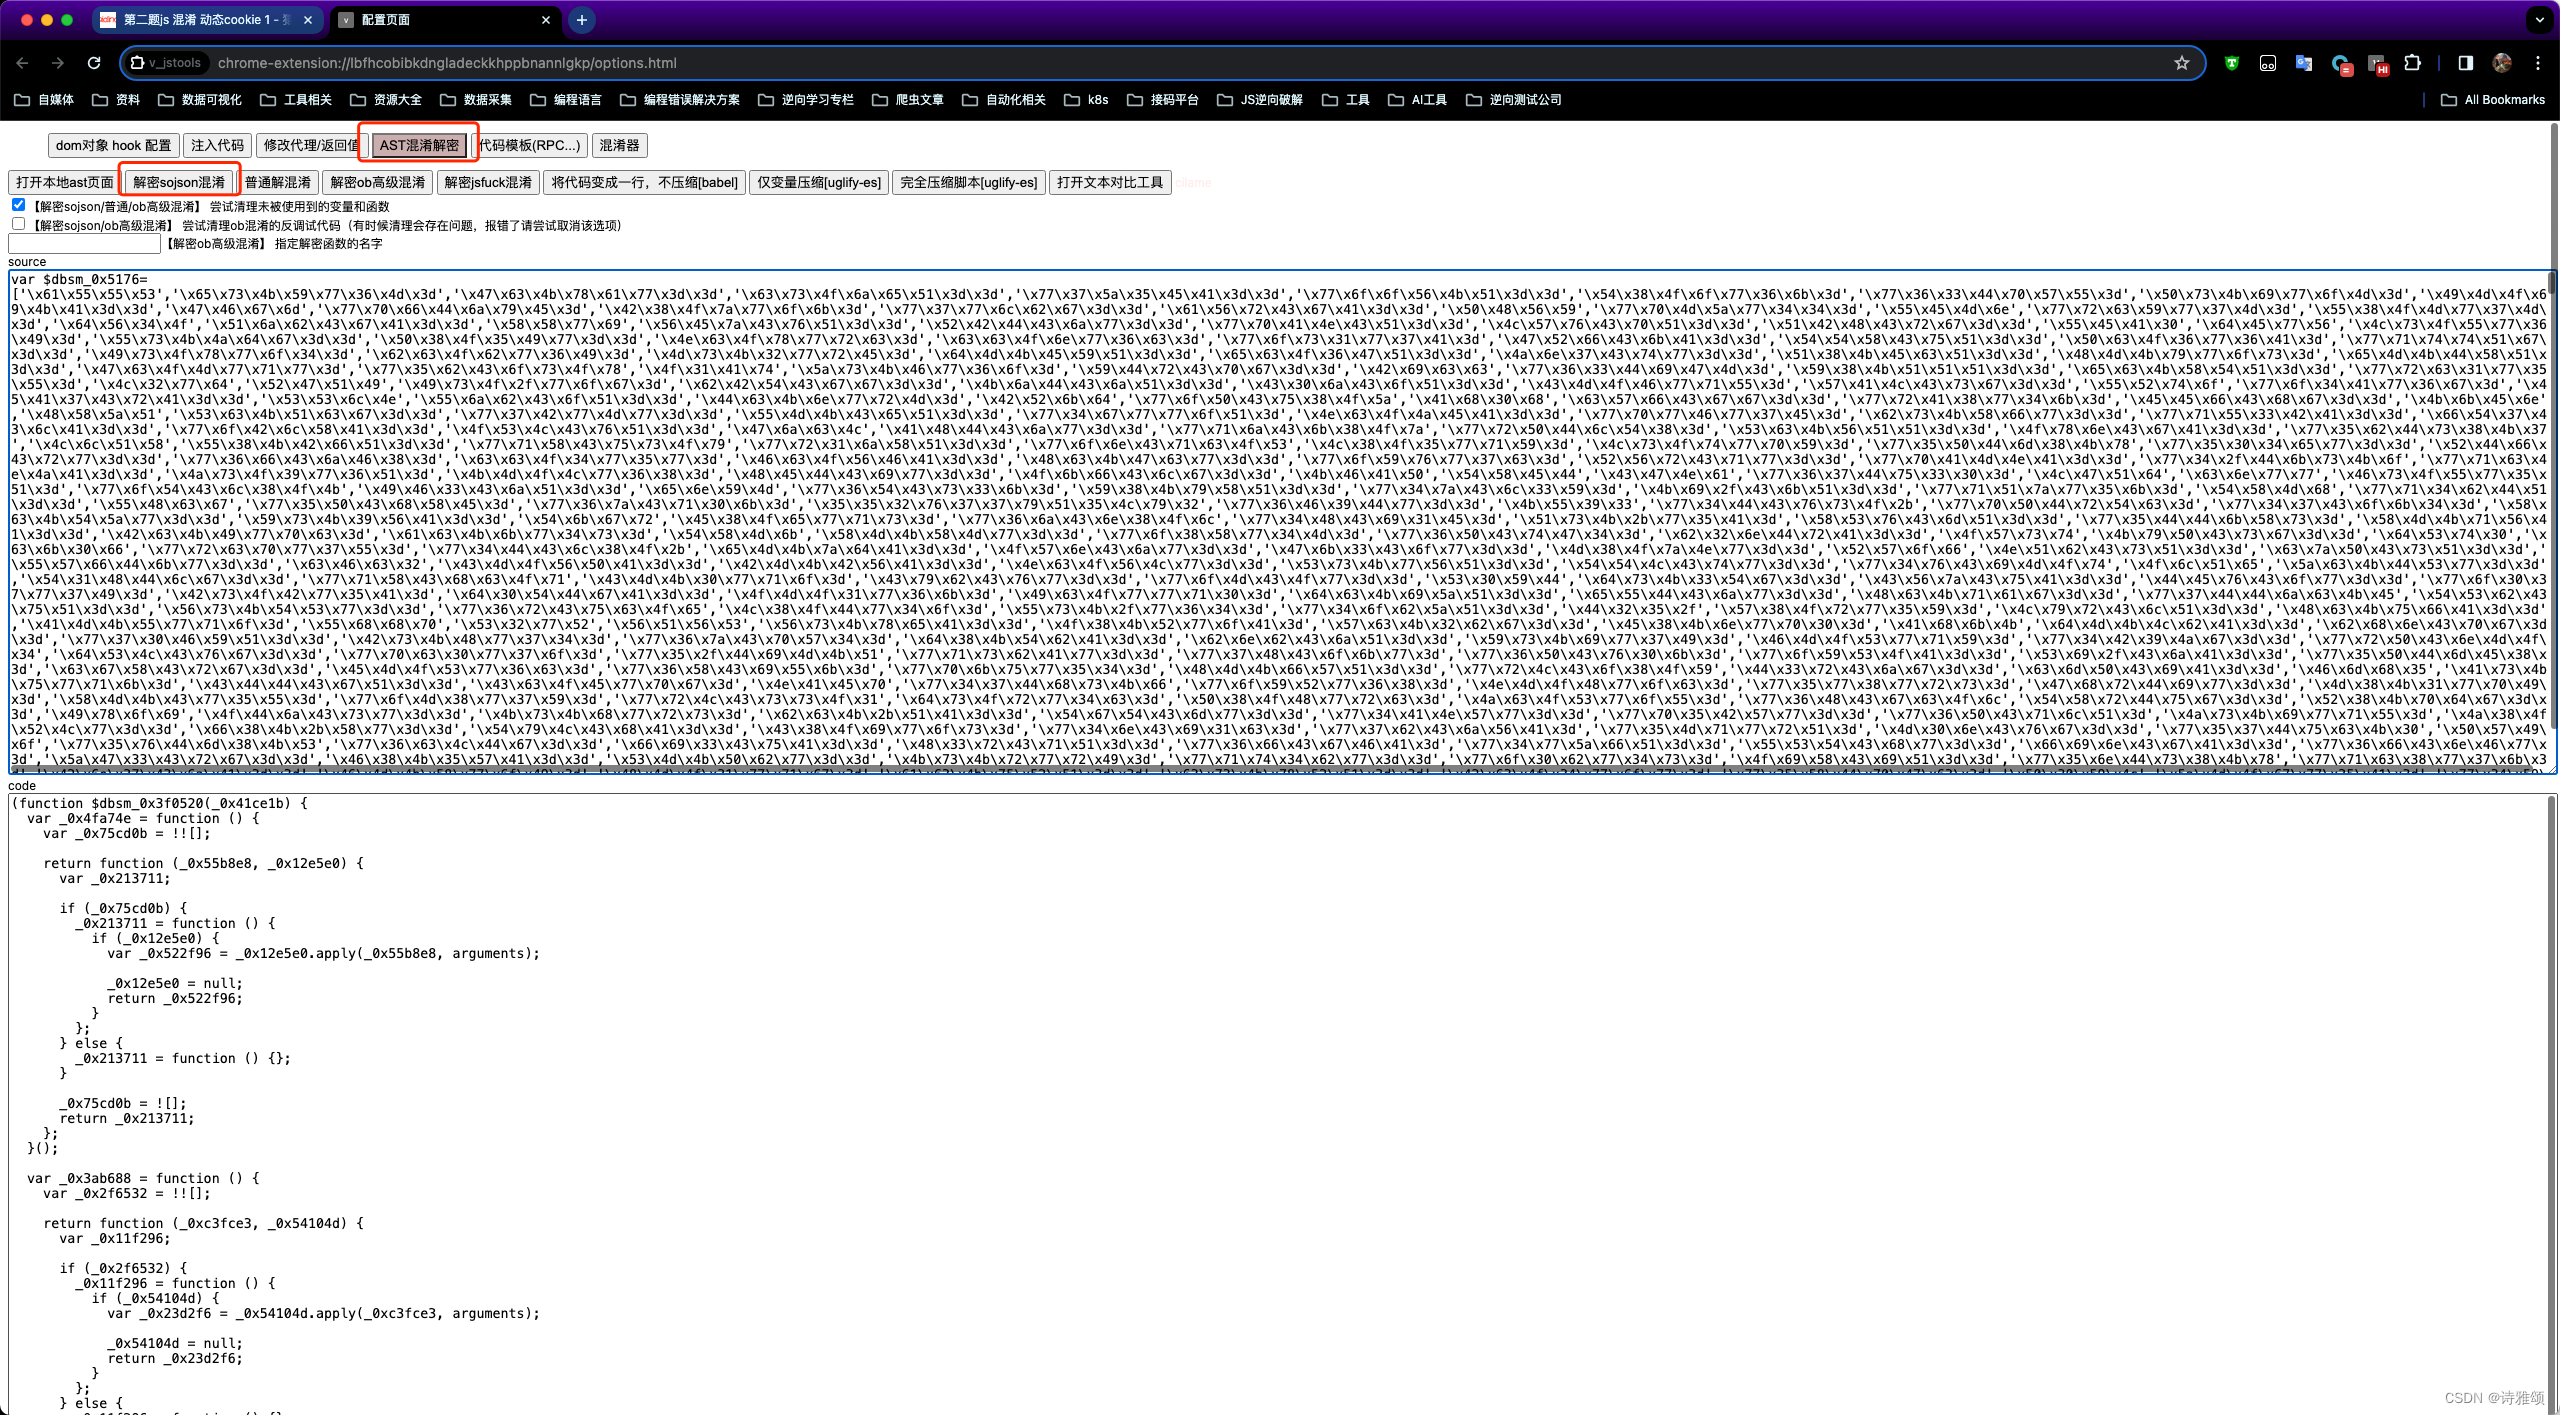Open the Extensions puzzle piece menu
The image size is (2560, 1415).
coord(2412,63)
